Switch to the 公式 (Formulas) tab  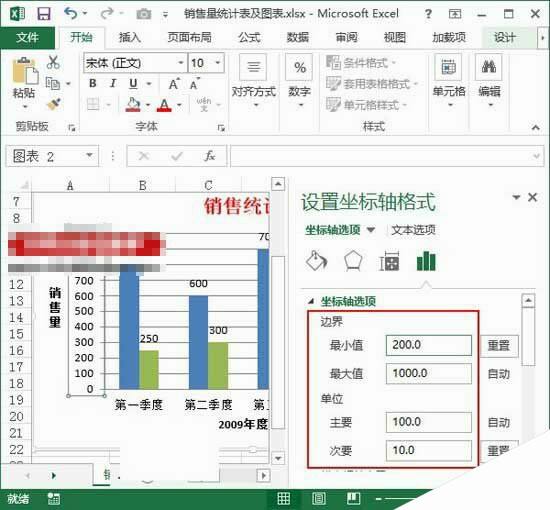click(249, 37)
